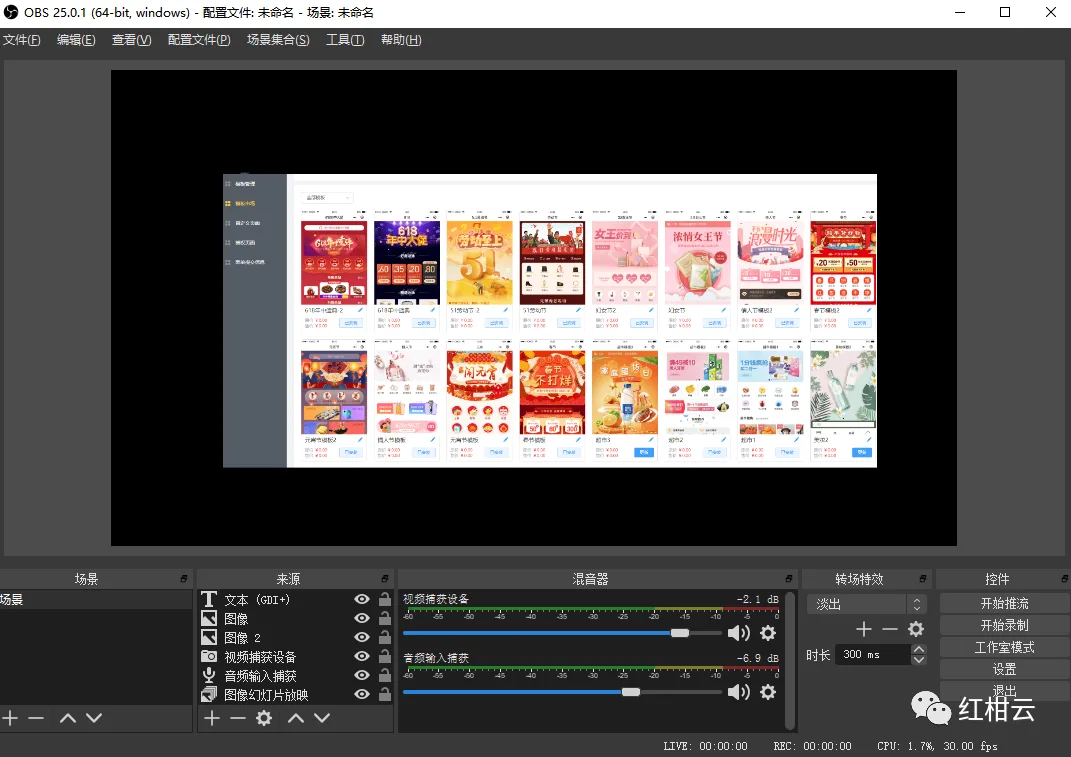
Task: Lock the 图像 2 source
Action: pos(385,637)
